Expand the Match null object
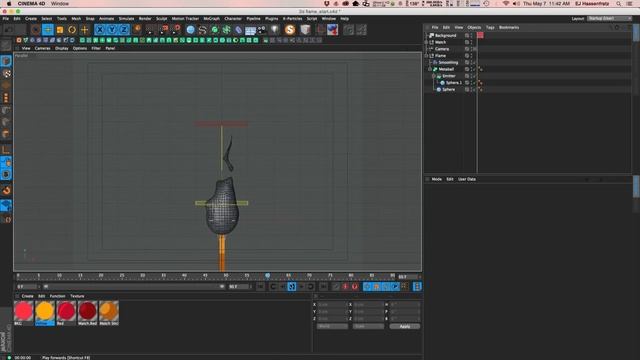 [427, 42]
